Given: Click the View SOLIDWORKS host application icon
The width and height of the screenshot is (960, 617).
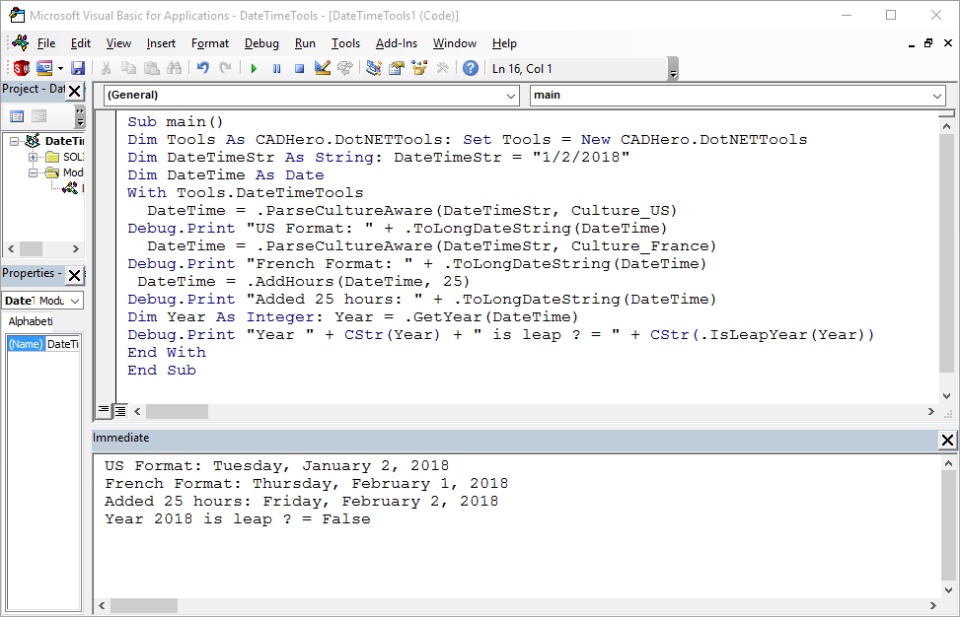Looking at the screenshot, I should (x=21, y=68).
